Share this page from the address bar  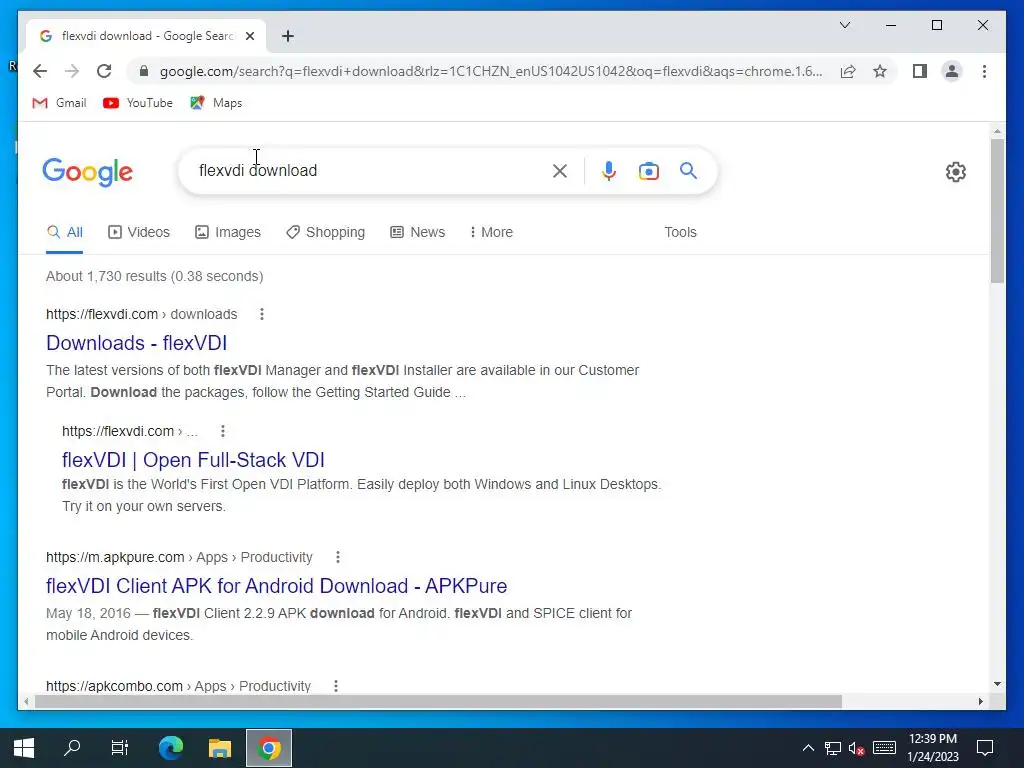tap(848, 71)
